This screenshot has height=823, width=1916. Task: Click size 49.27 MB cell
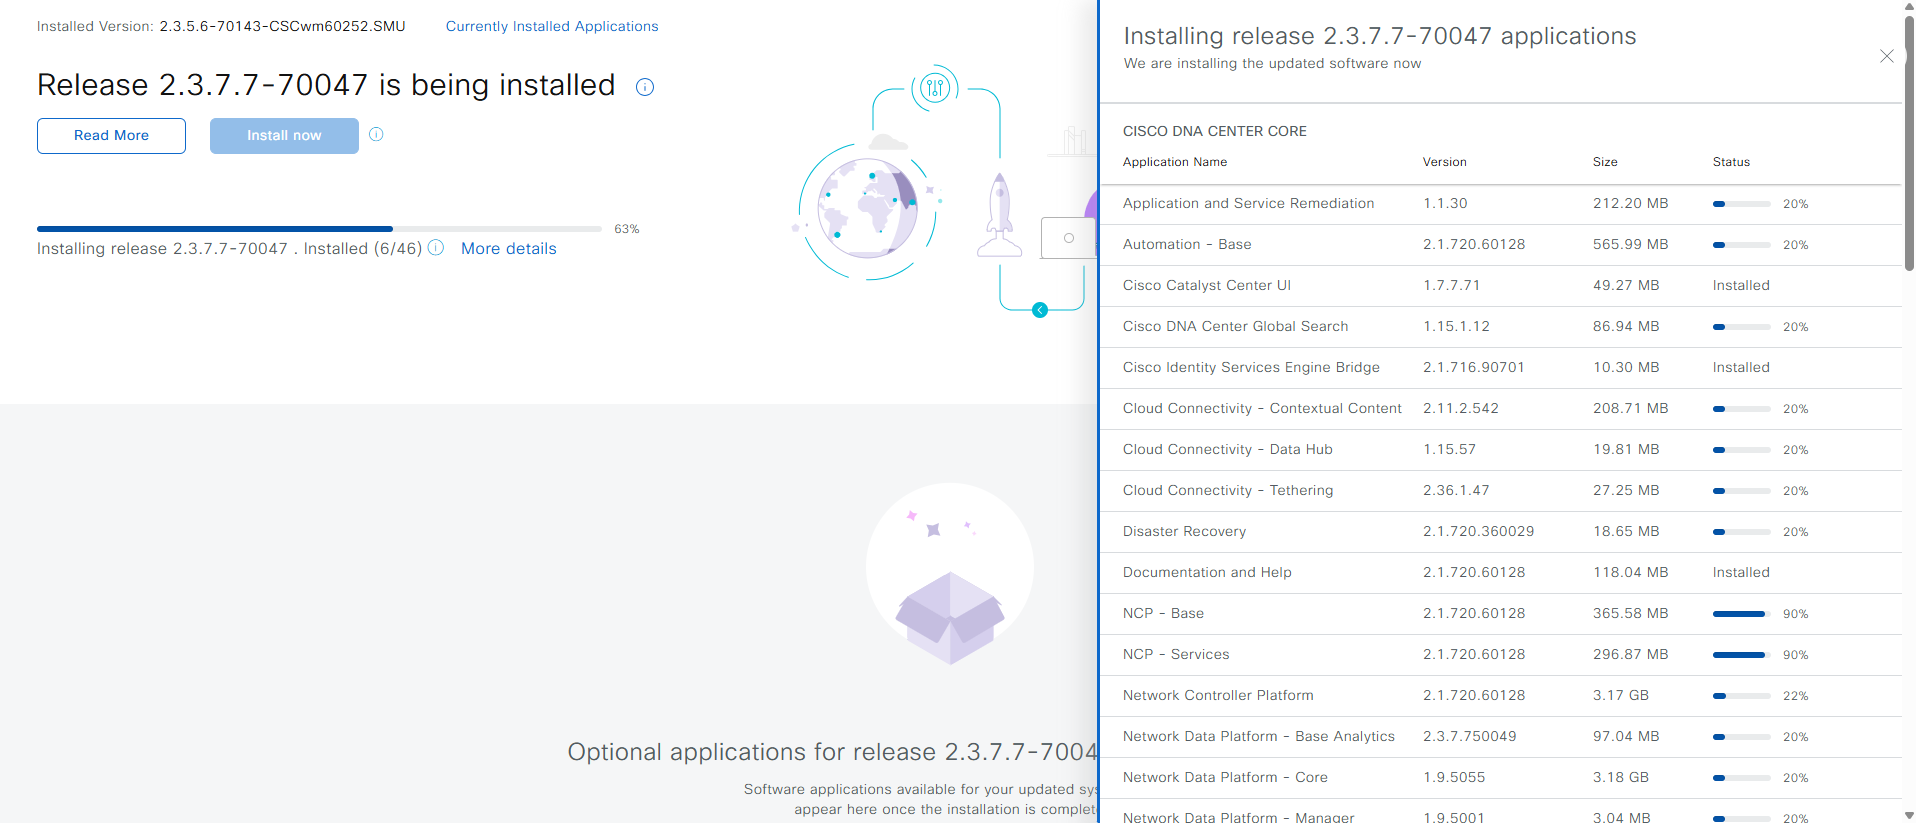(x=1626, y=285)
